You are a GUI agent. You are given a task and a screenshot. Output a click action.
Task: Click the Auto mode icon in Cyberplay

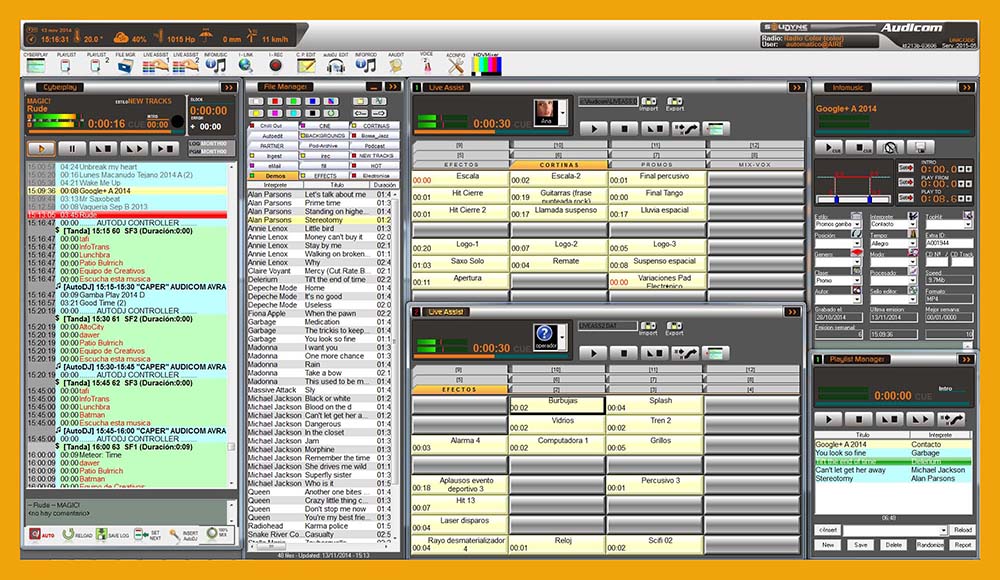click(x=41, y=535)
